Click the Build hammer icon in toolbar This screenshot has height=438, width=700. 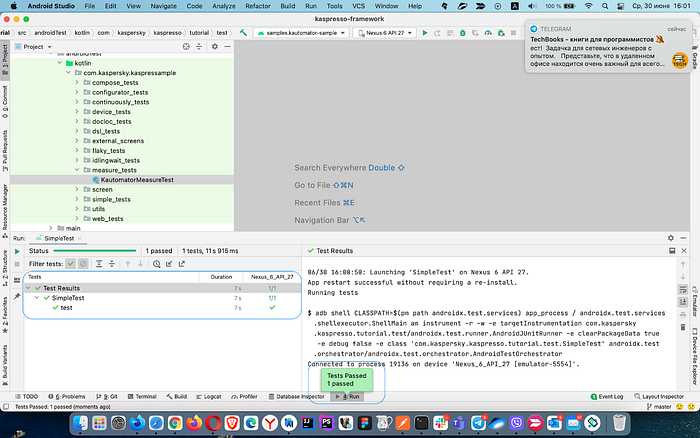tap(243, 33)
